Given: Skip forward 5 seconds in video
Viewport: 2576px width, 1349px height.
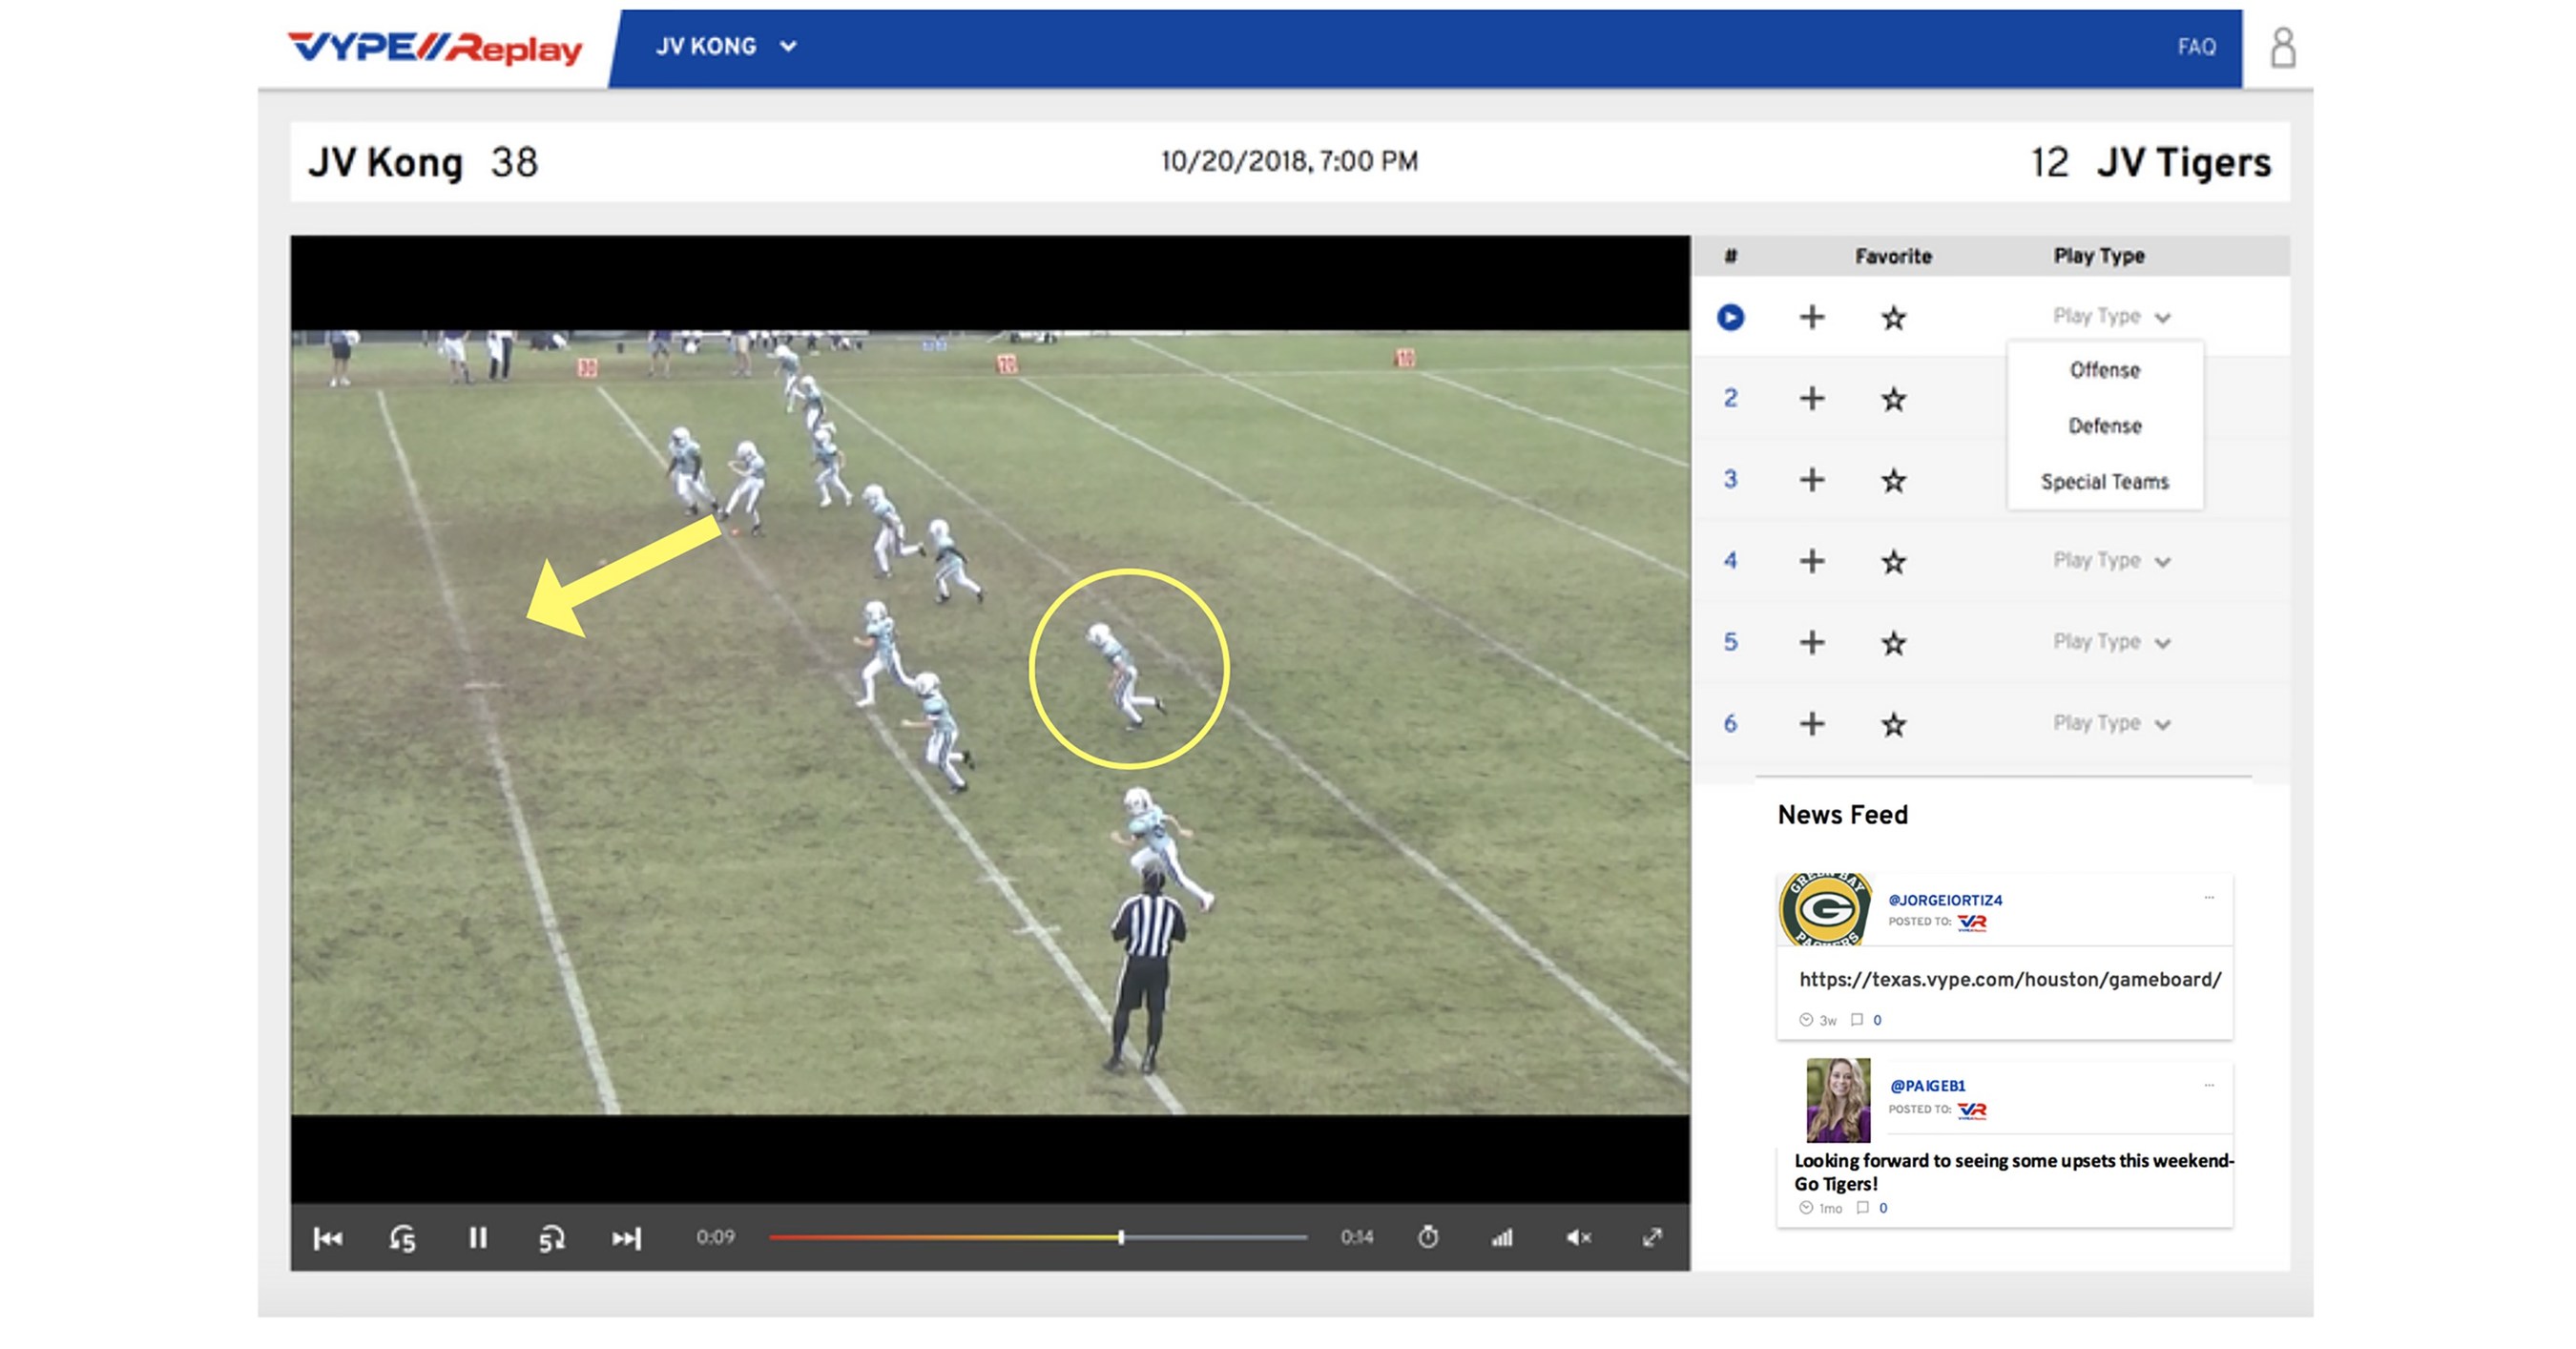Looking at the screenshot, I should click(x=551, y=1238).
